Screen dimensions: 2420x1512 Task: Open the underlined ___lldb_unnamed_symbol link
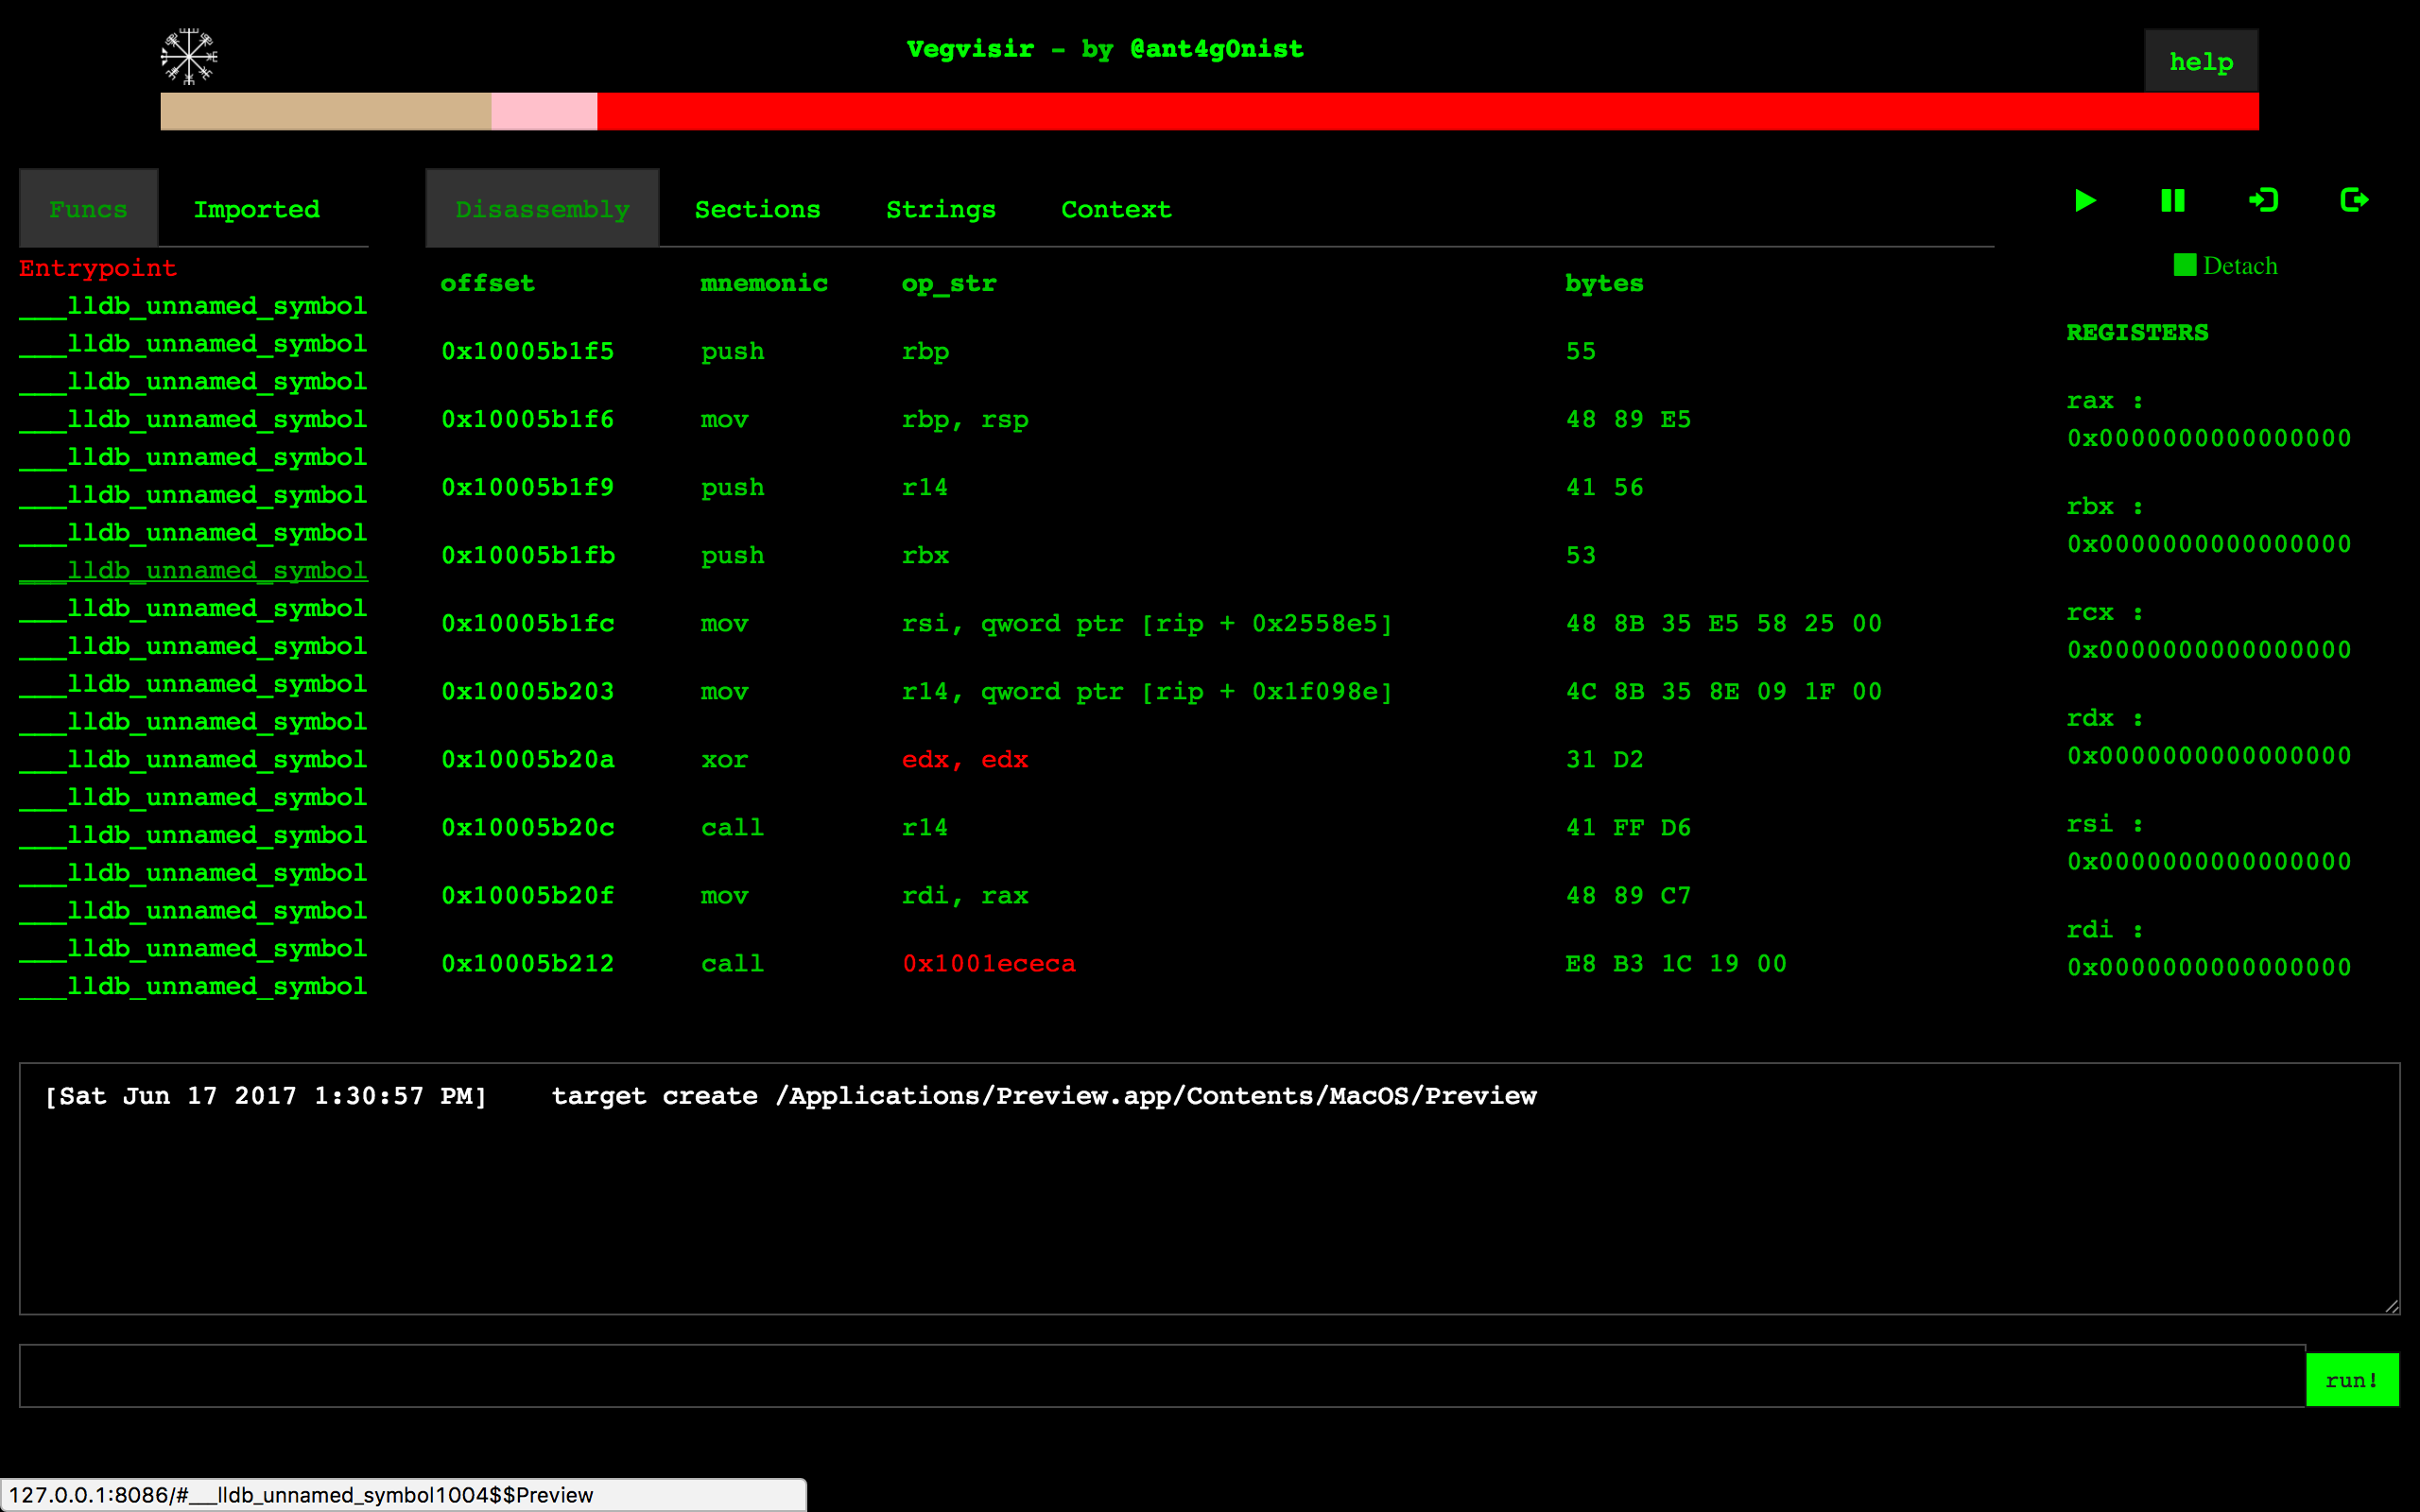193,570
